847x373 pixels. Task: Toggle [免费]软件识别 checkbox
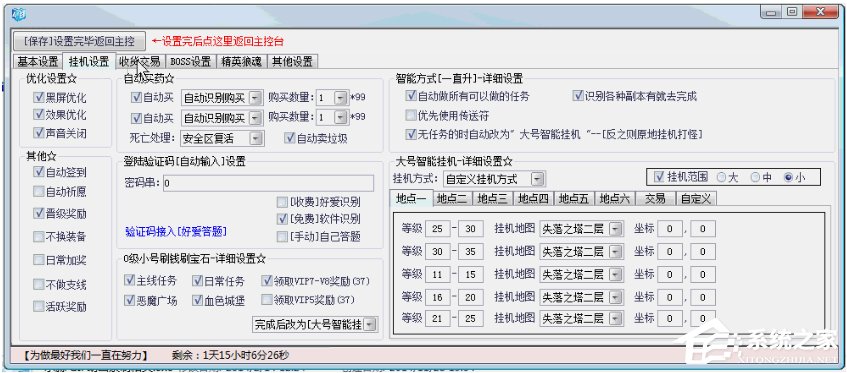[318, 219]
